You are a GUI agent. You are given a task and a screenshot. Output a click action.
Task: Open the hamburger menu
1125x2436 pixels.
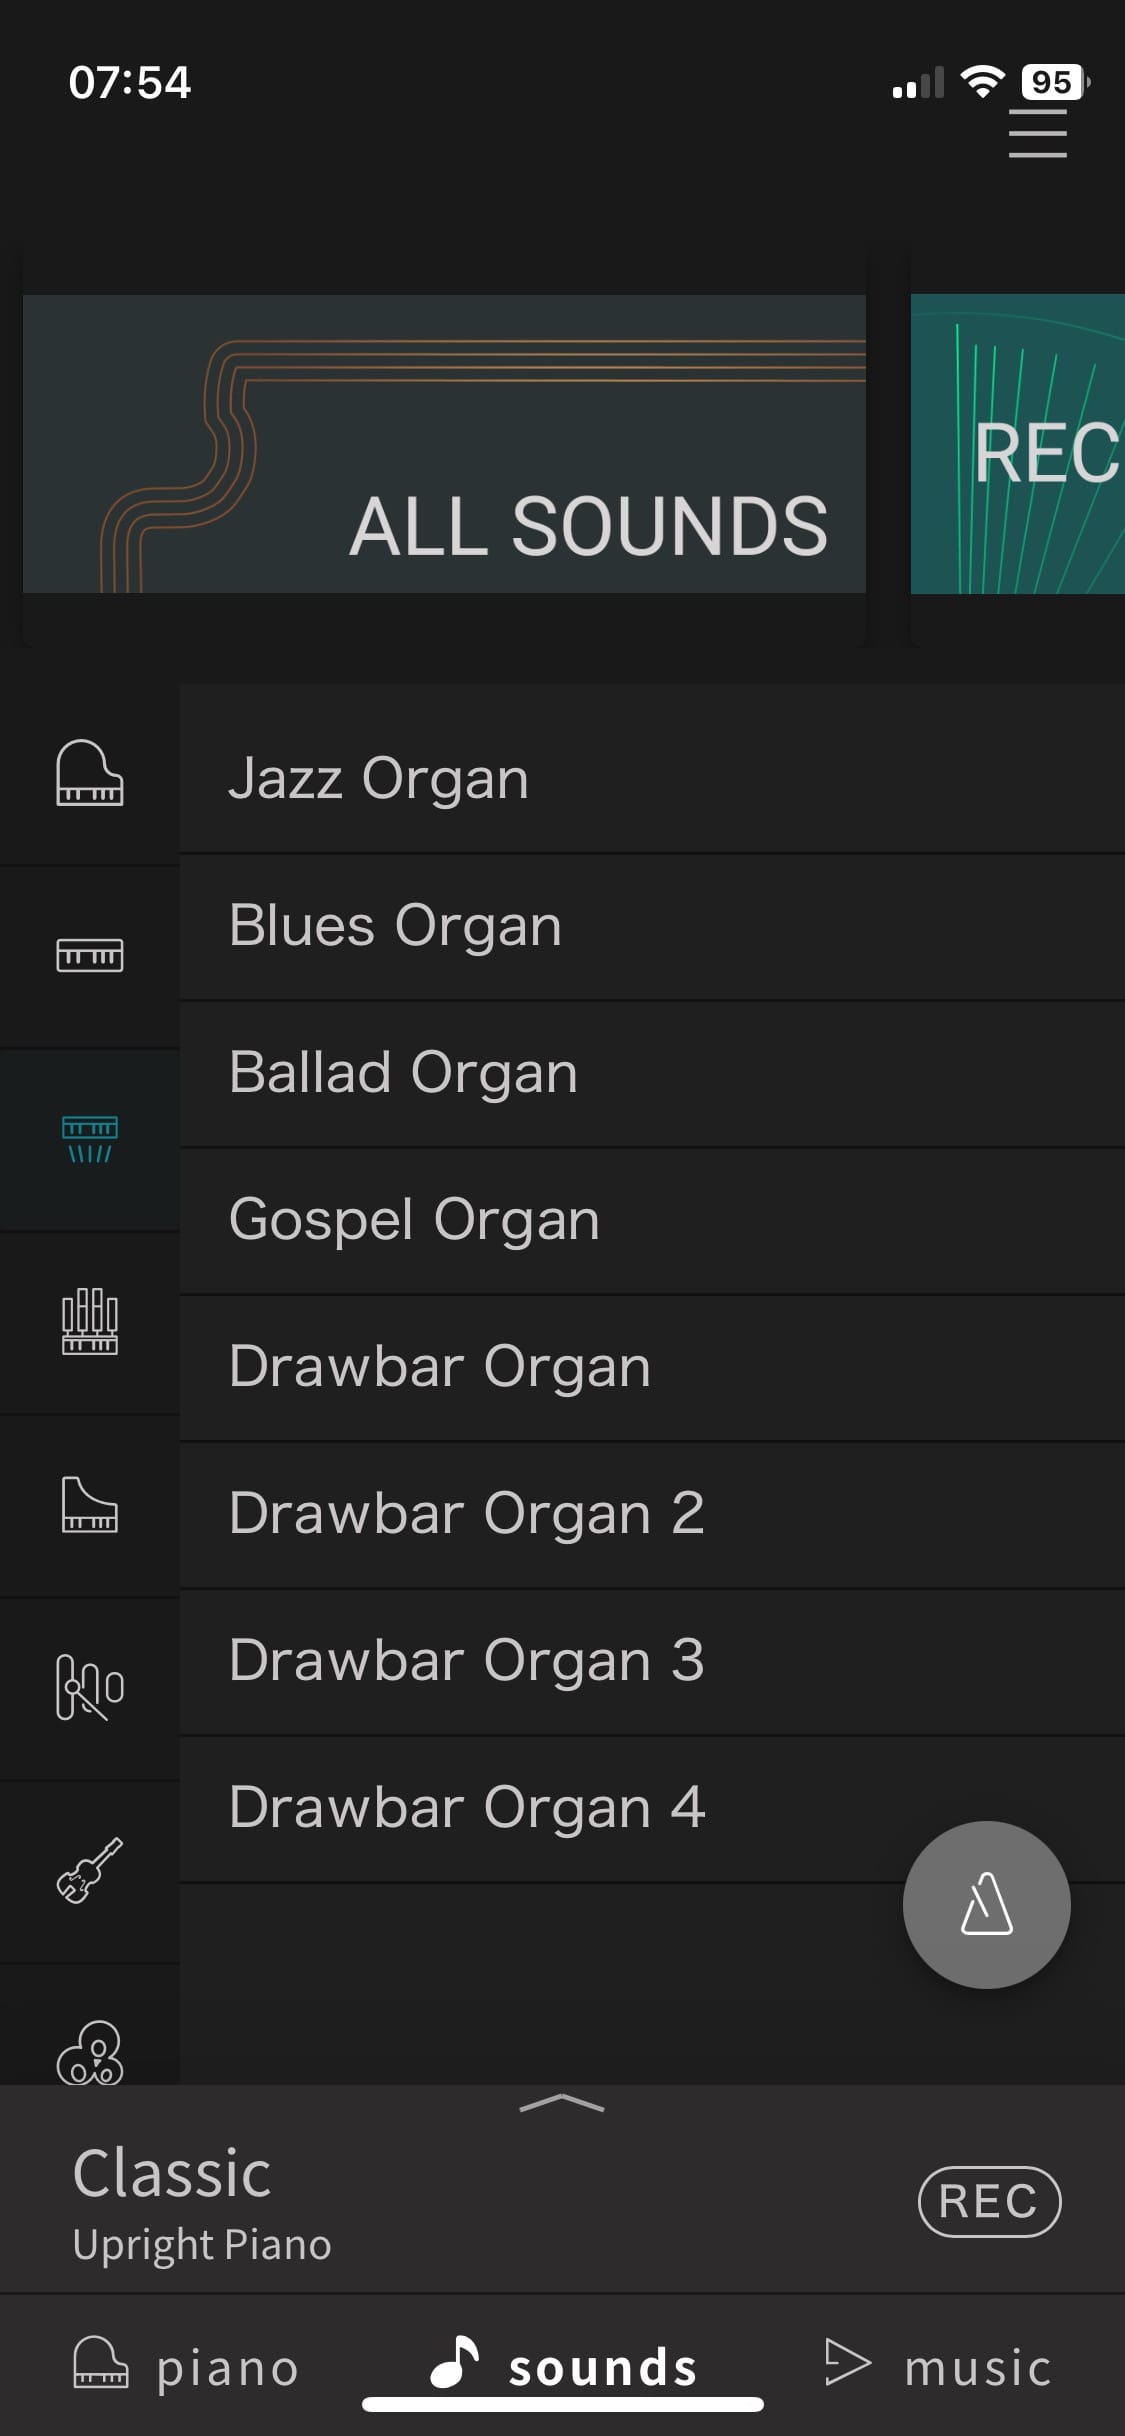(x=1037, y=133)
